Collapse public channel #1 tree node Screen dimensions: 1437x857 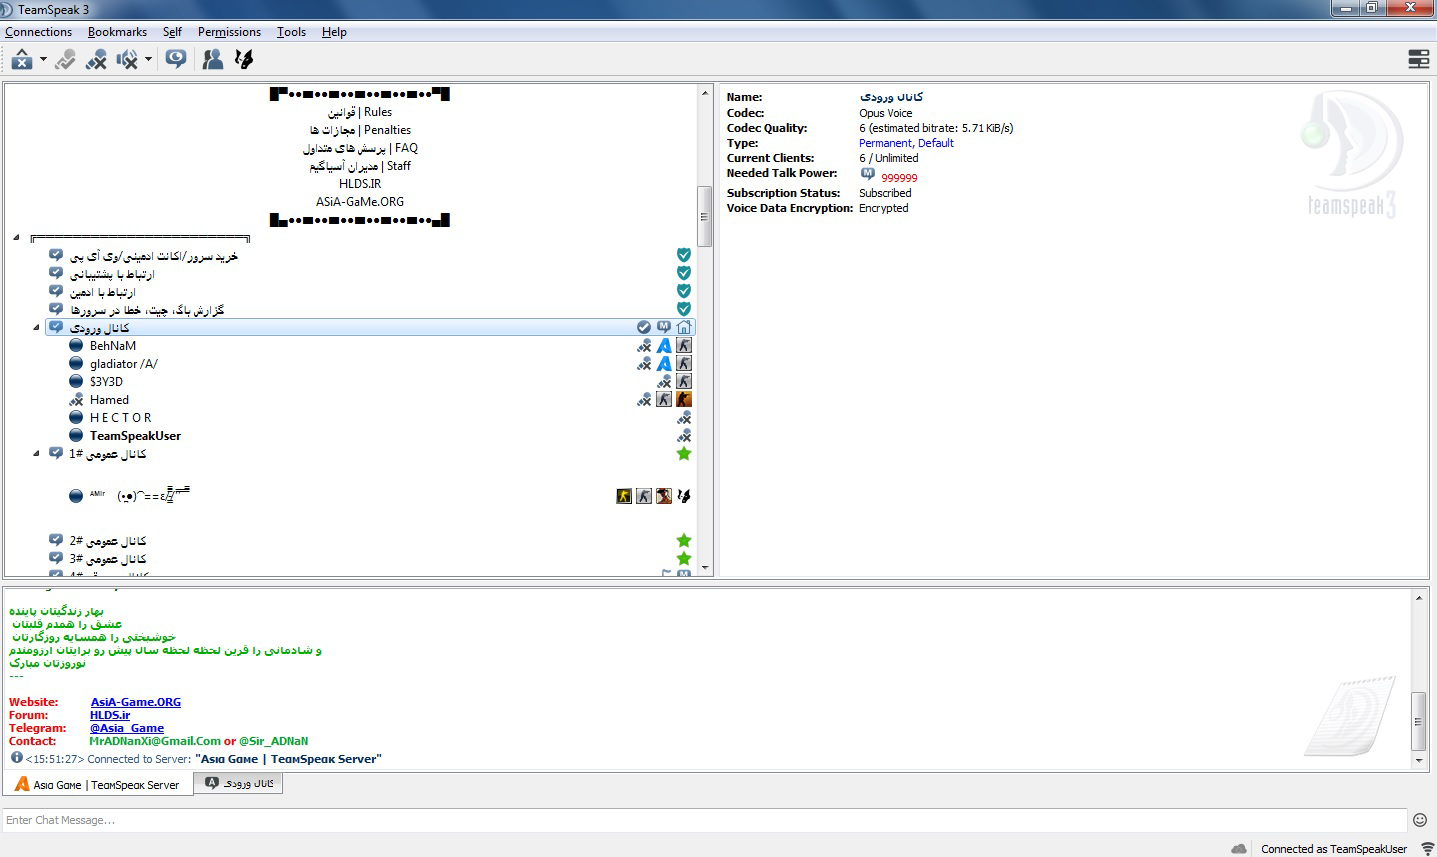(37, 454)
